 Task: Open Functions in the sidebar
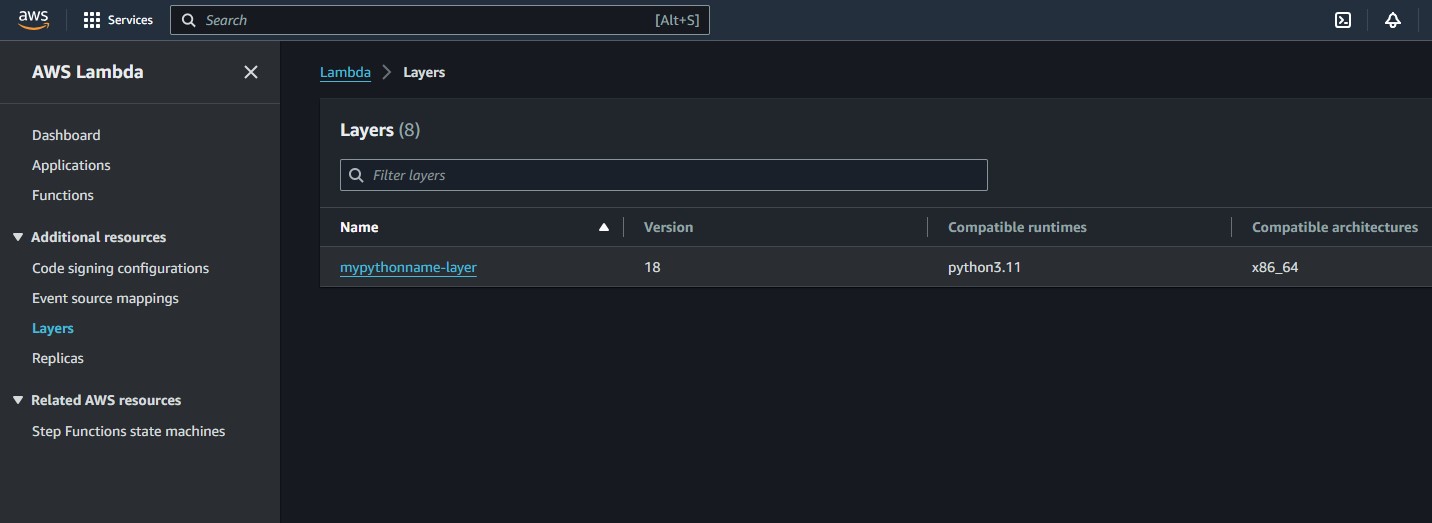[63, 195]
